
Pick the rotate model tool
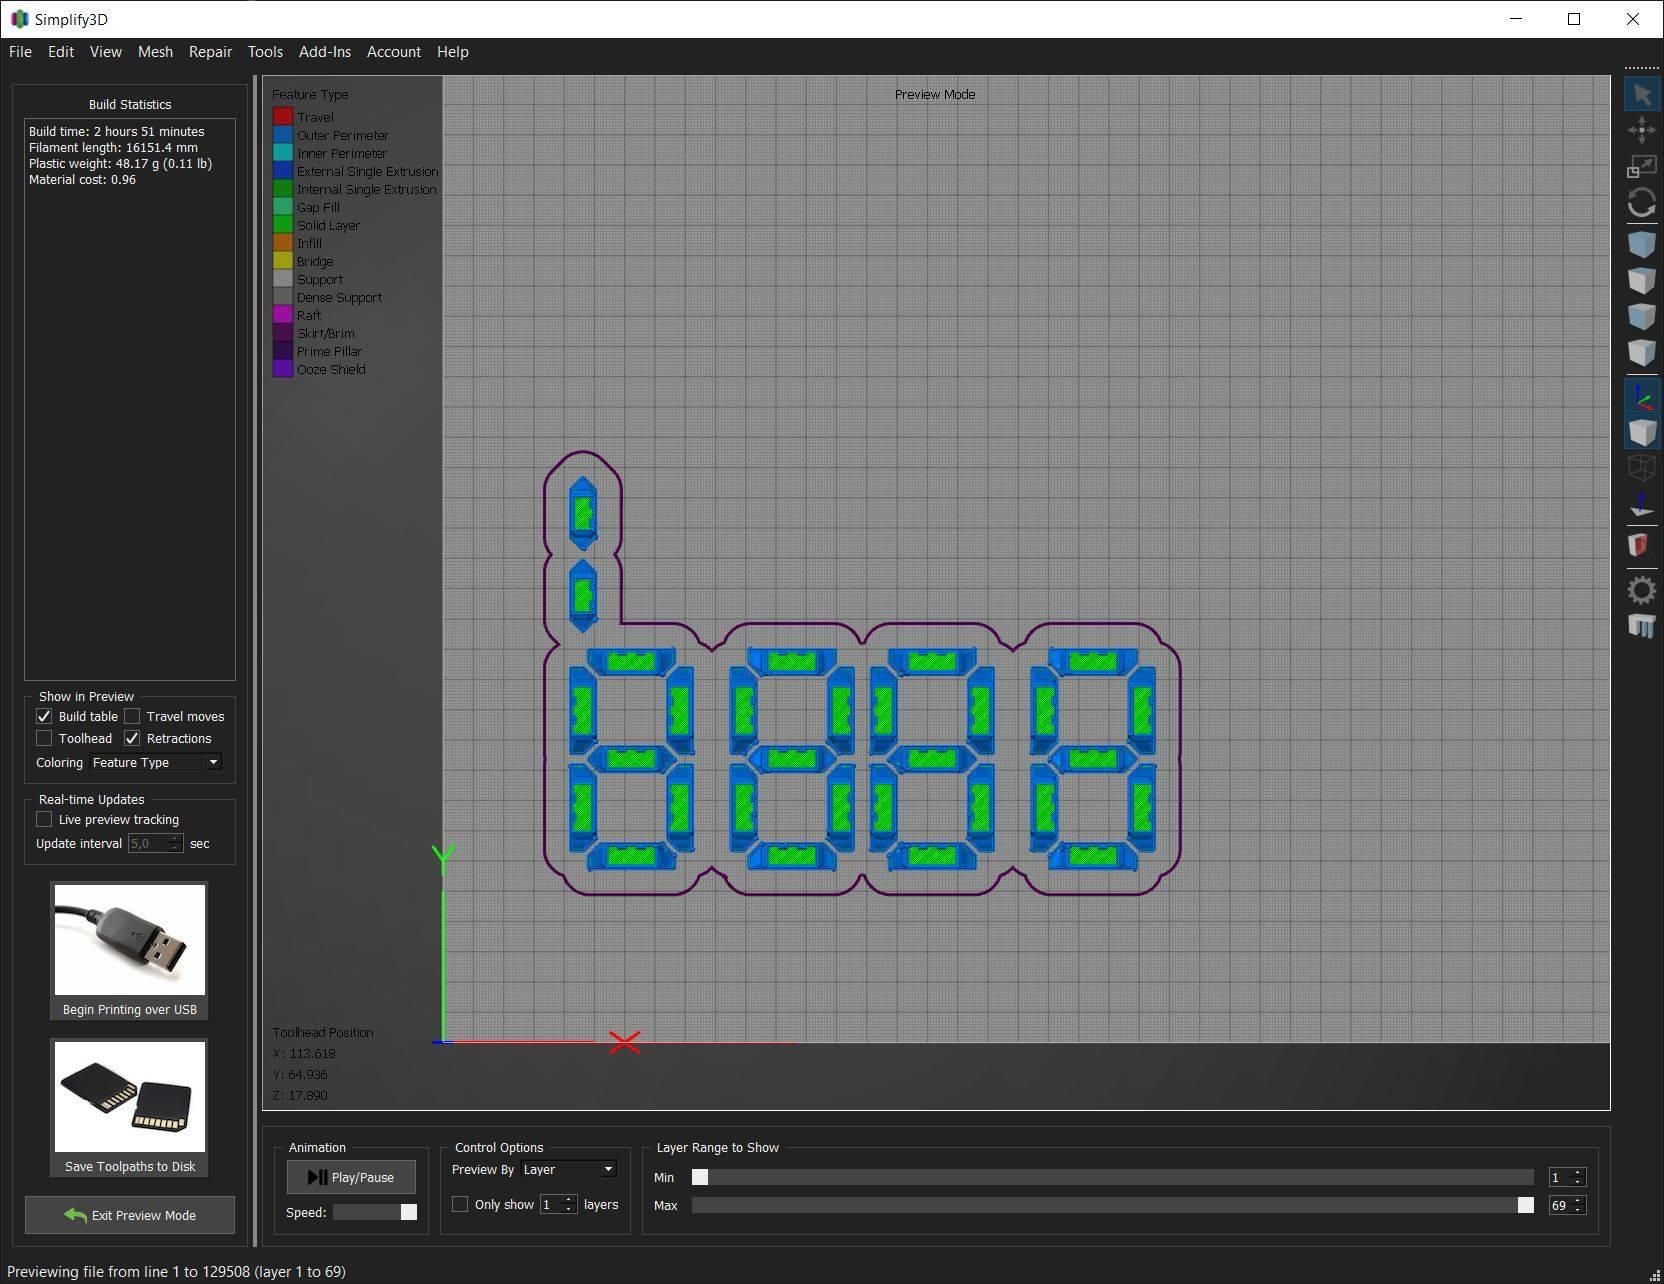point(1641,203)
